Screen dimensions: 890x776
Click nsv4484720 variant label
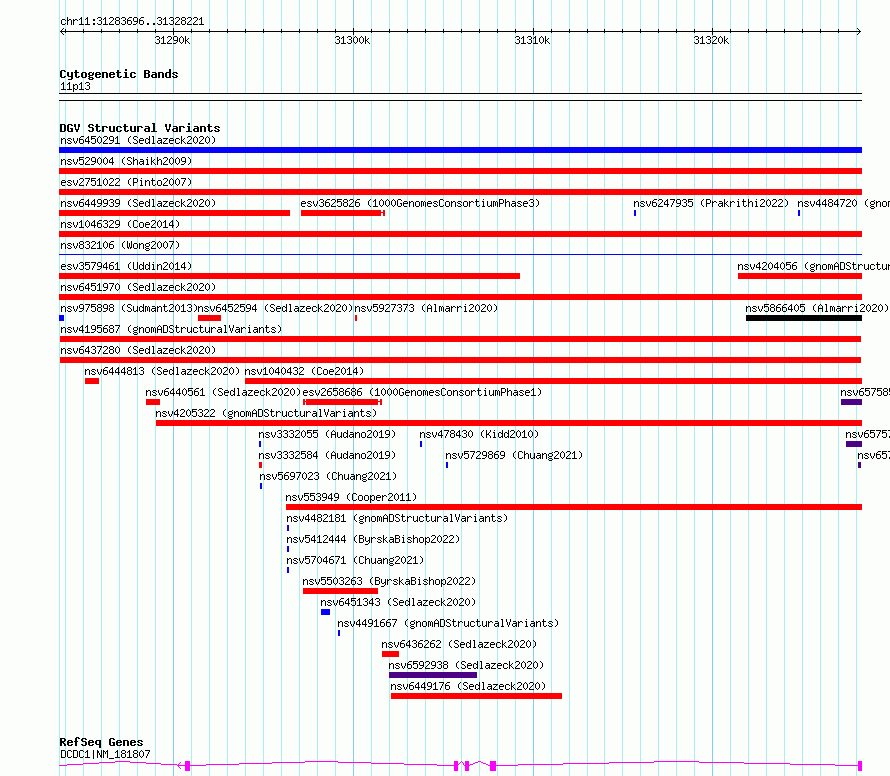[843, 203]
